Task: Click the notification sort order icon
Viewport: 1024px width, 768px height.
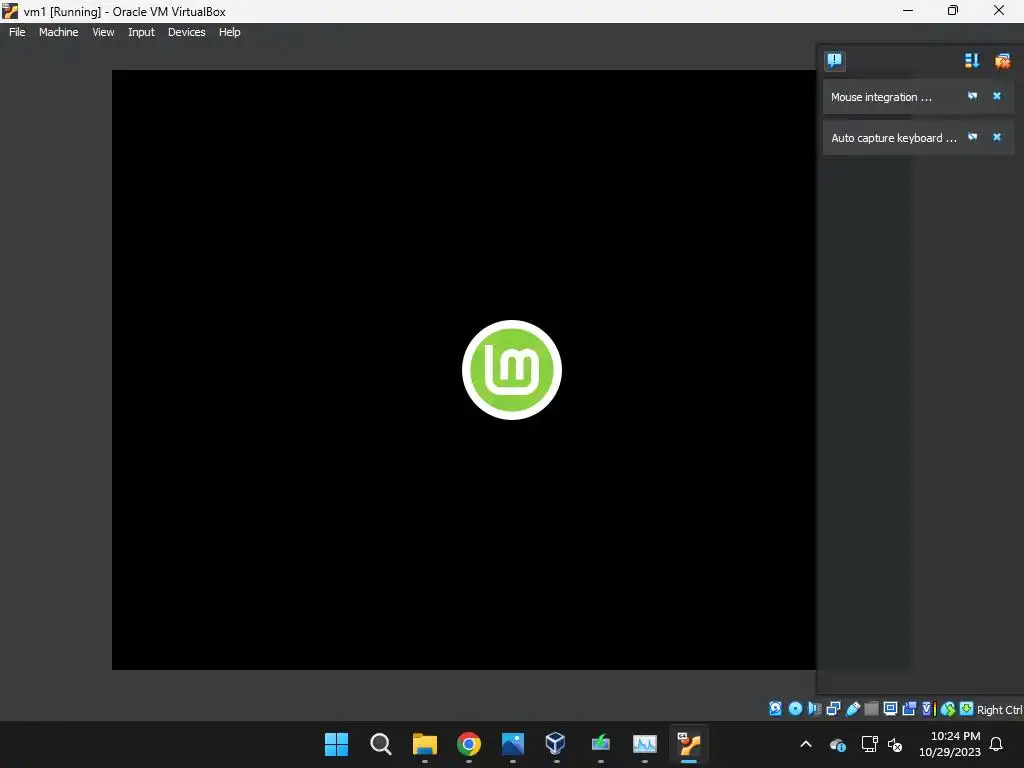Action: (x=972, y=61)
